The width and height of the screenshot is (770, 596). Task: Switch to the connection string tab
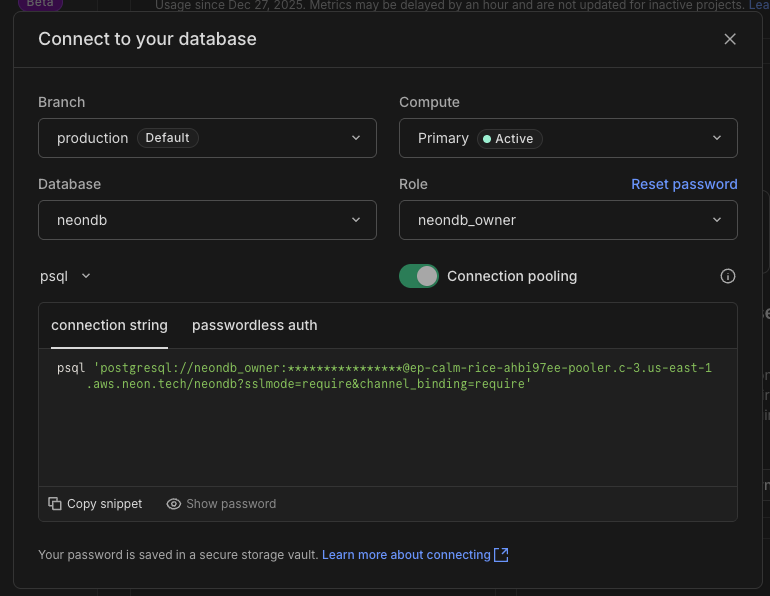click(x=110, y=325)
